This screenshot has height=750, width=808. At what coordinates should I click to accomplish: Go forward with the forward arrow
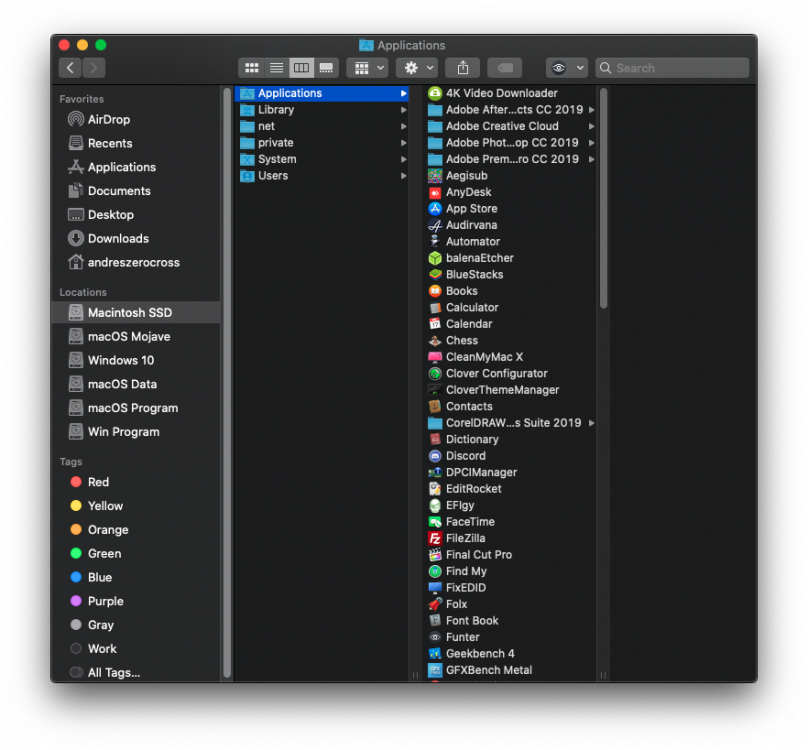point(94,68)
